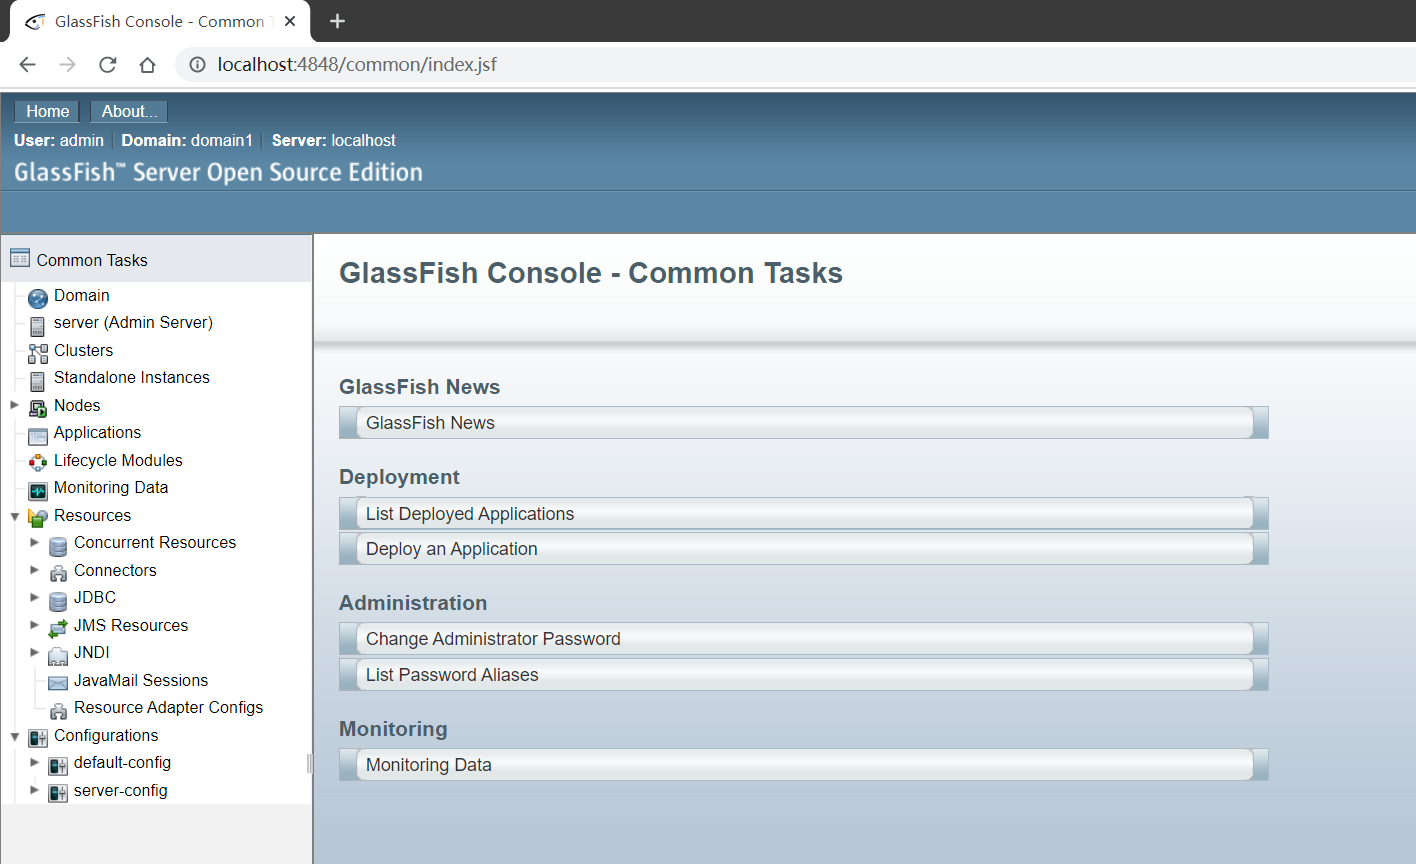
Task: Reload the page with browser refresh button
Action: 108,65
